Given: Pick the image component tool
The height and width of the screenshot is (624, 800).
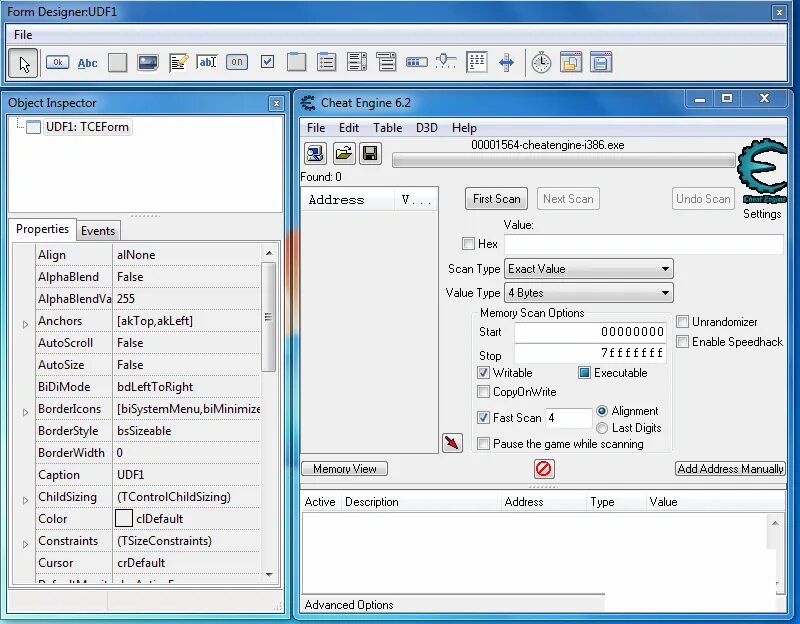Looking at the screenshot, I should [x=147, y=63].
